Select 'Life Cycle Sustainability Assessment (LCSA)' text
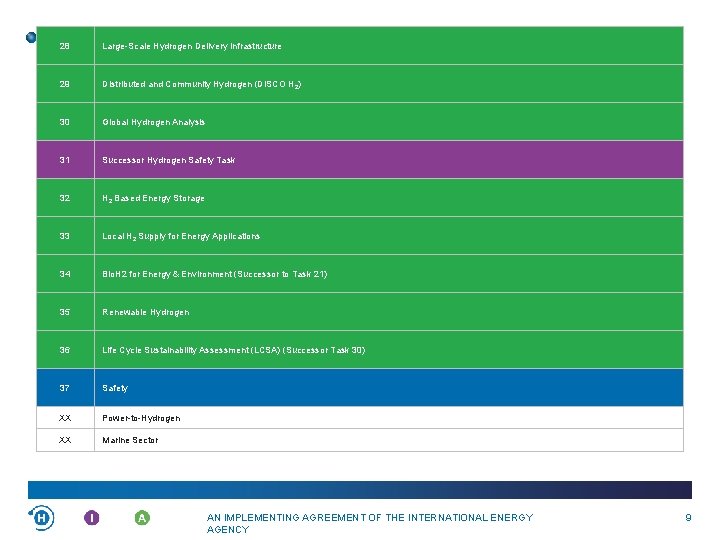 [x=191, y=350]
